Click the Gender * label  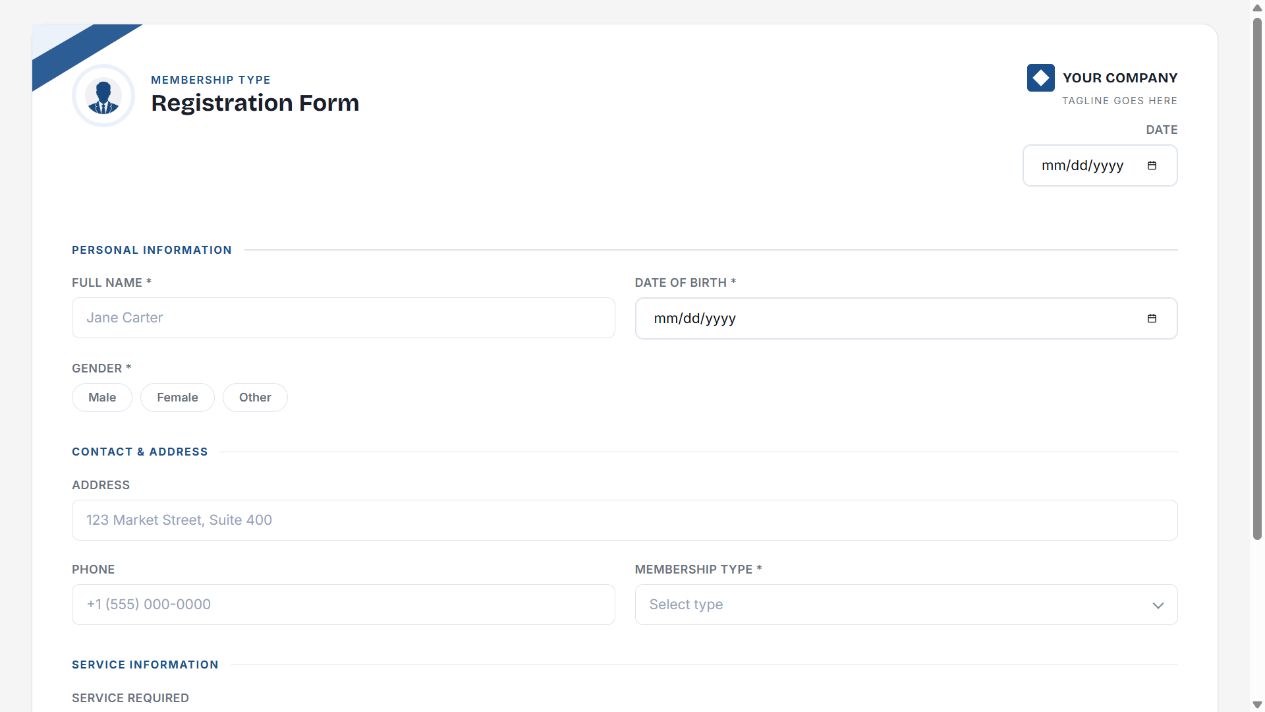(x=102, y=369)
